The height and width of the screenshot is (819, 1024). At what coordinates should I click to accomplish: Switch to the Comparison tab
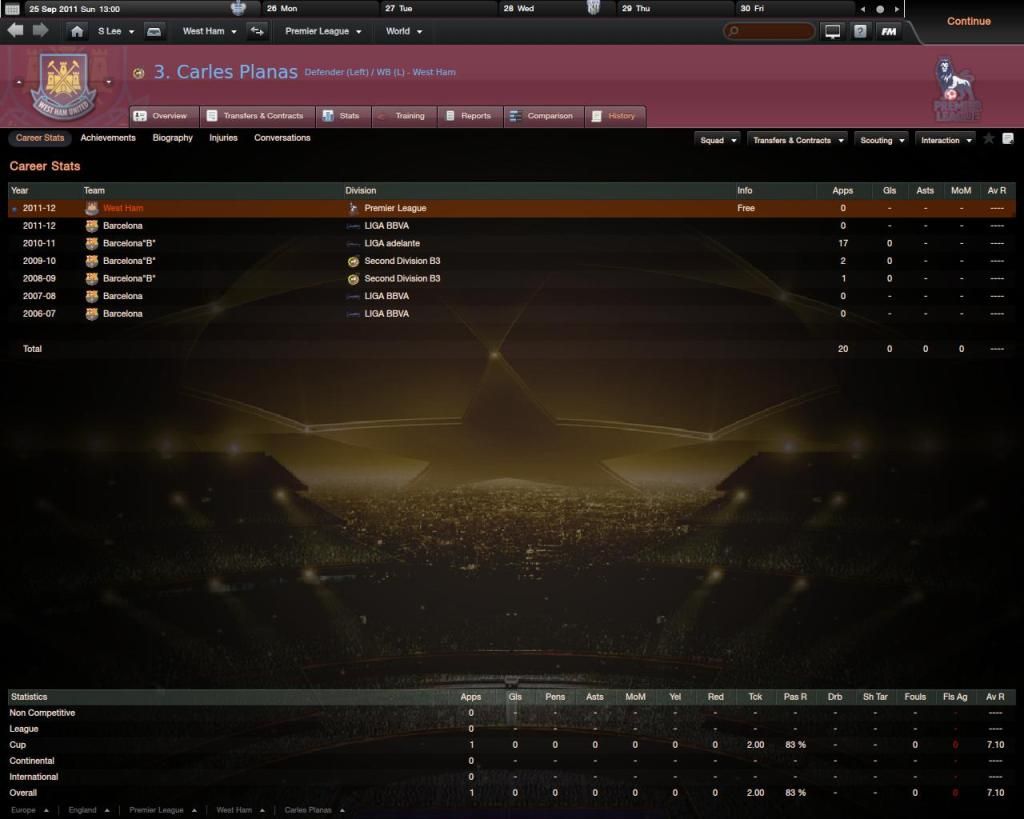(x=543, y=116)
